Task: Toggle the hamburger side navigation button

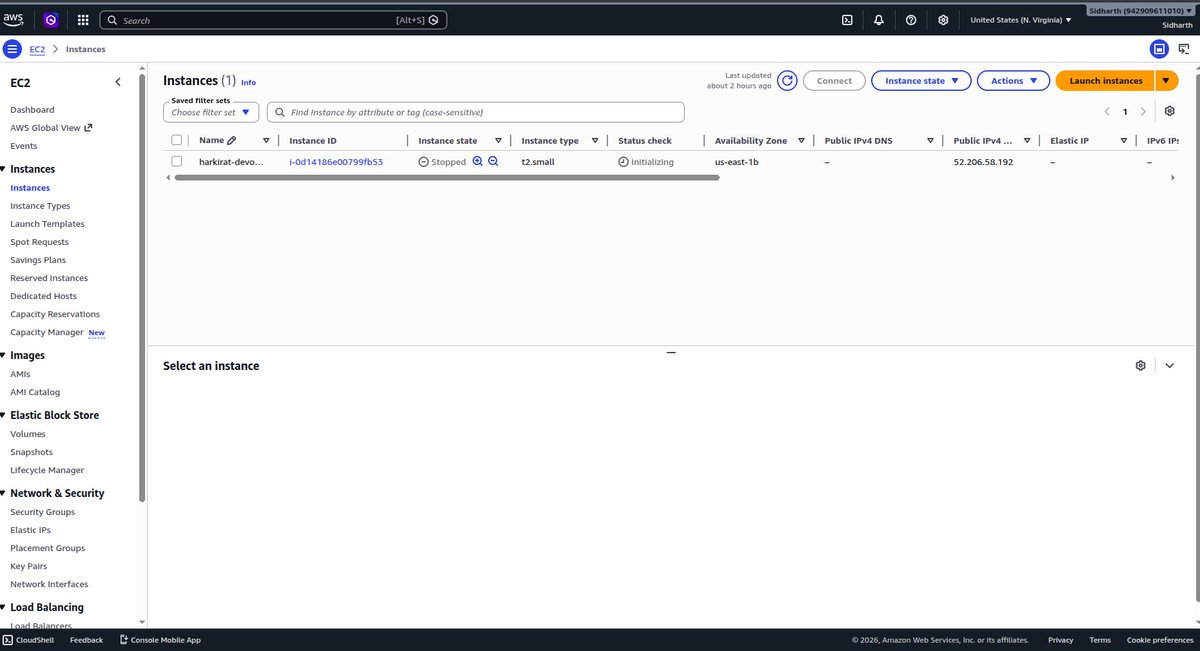Action: (x=12, y=49)
